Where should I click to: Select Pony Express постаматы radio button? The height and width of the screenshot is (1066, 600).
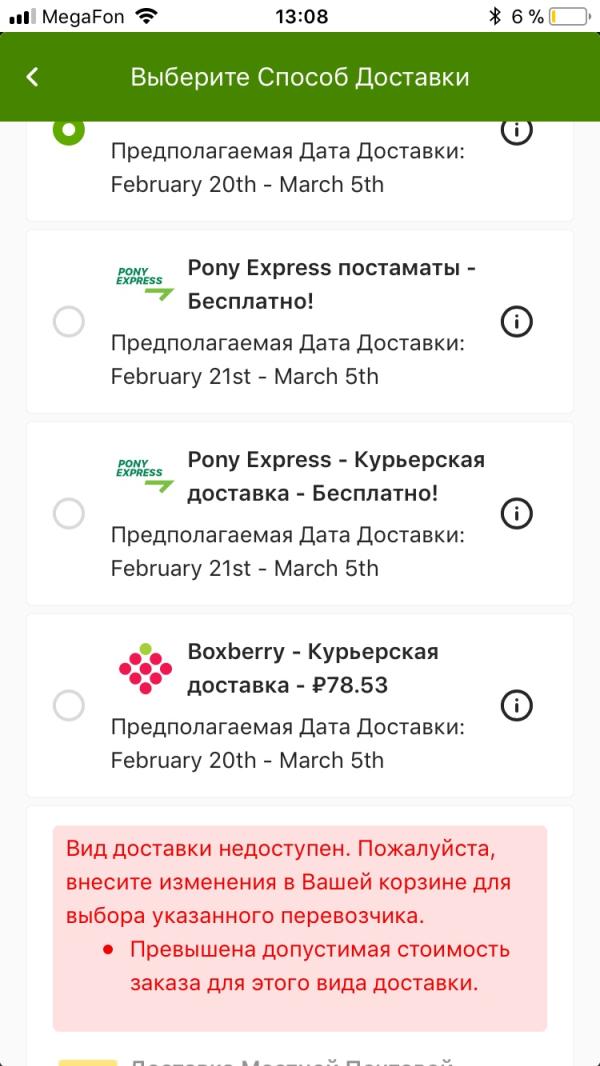[68, 322]
